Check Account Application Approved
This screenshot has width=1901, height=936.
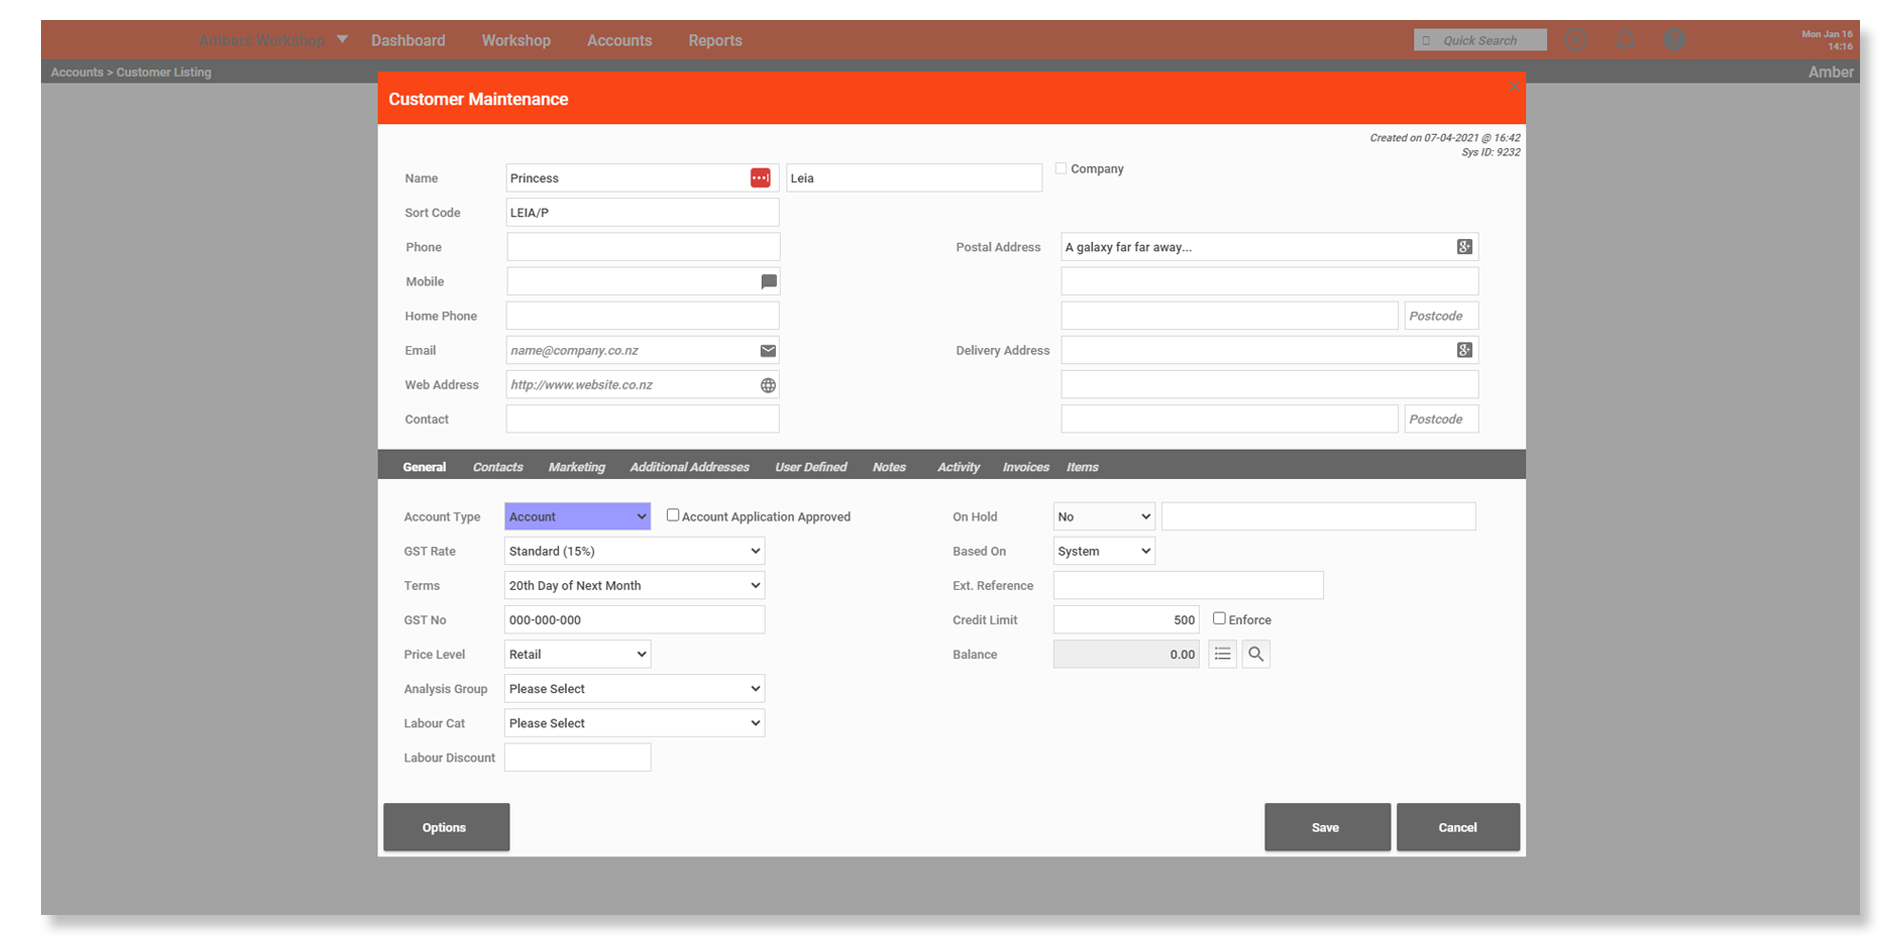point(672,514)
